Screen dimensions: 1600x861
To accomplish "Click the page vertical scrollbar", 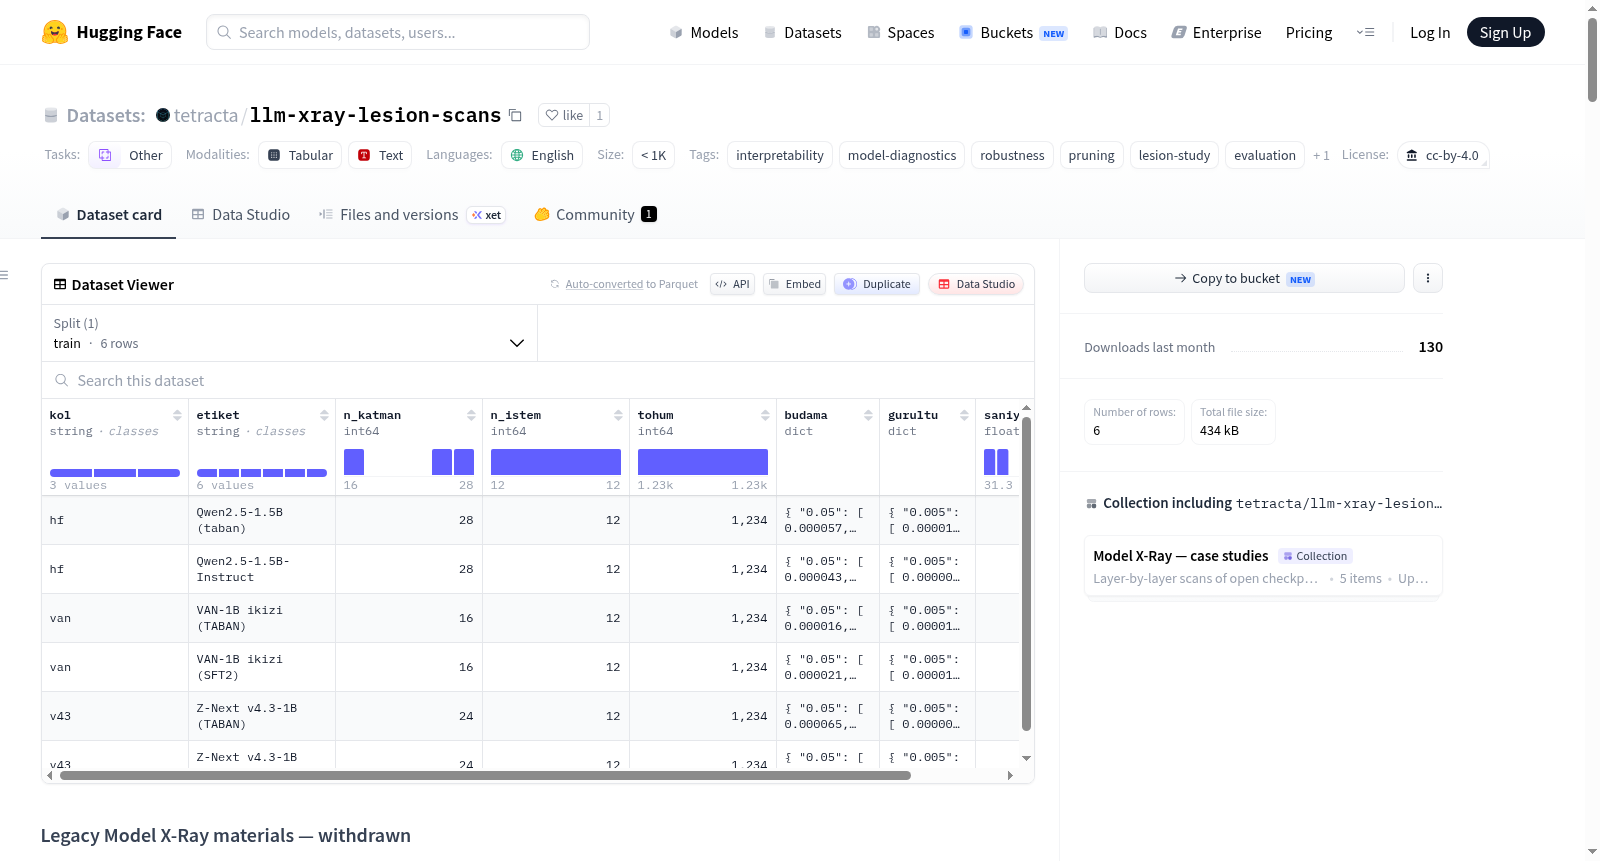I will pyautogui.click(x=1592, y=60).
